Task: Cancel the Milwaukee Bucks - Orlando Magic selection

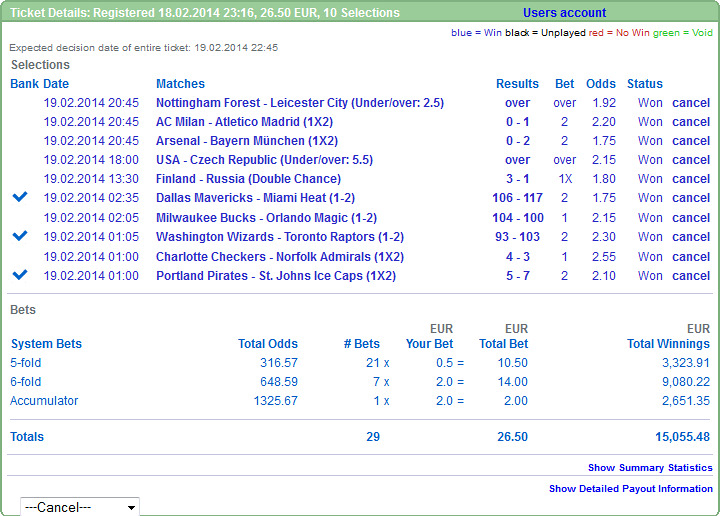Action: click(691, 218)
